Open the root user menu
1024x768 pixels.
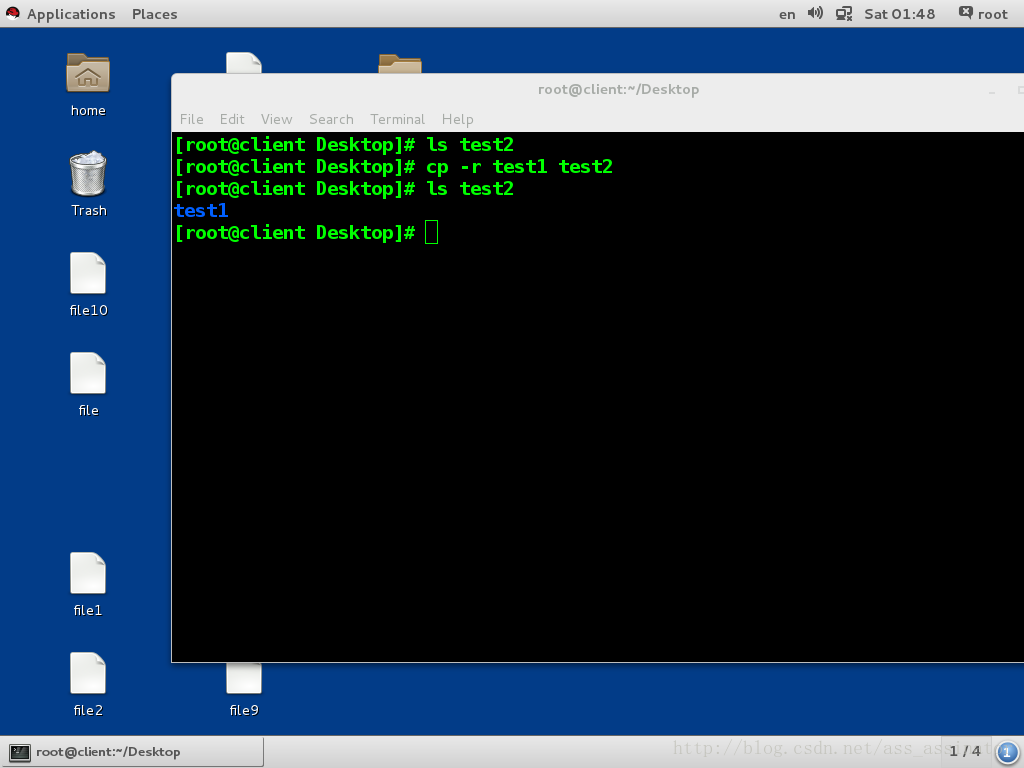pos(992,14)
